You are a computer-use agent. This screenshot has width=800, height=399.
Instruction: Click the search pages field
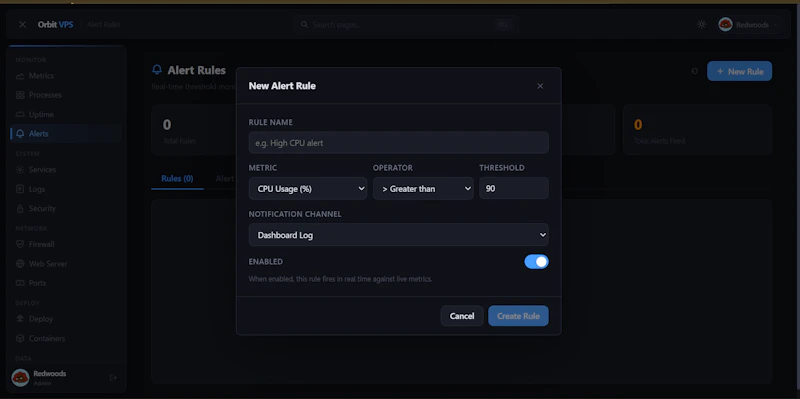pos(406,24)
